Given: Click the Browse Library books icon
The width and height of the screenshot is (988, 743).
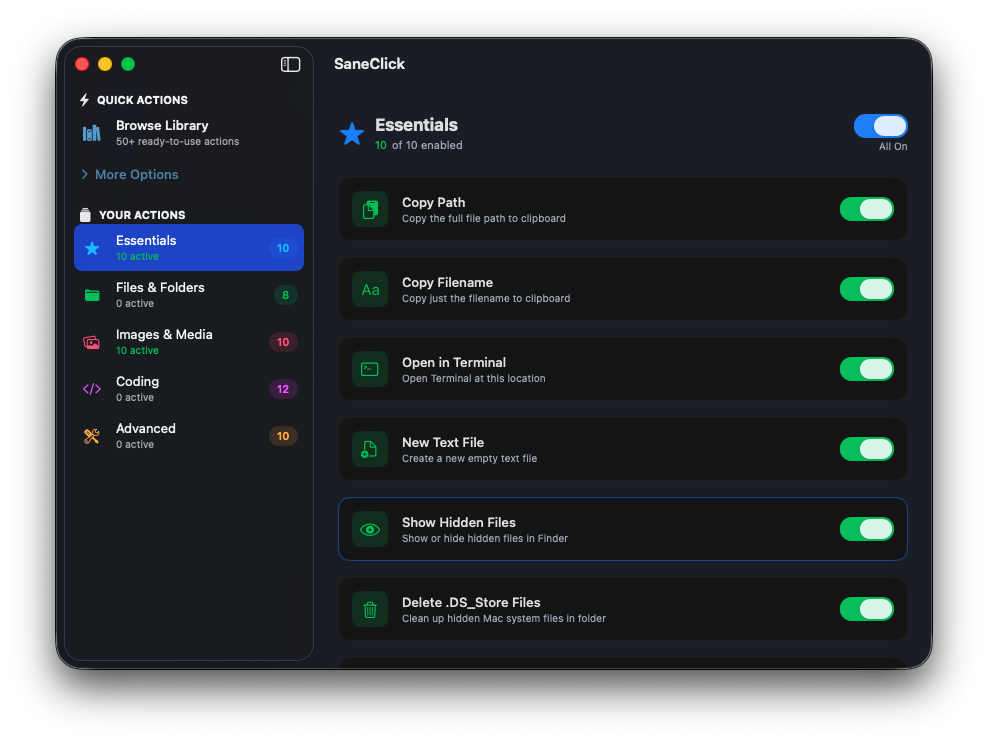Looking at the screenshot, I should coord(92,133).
